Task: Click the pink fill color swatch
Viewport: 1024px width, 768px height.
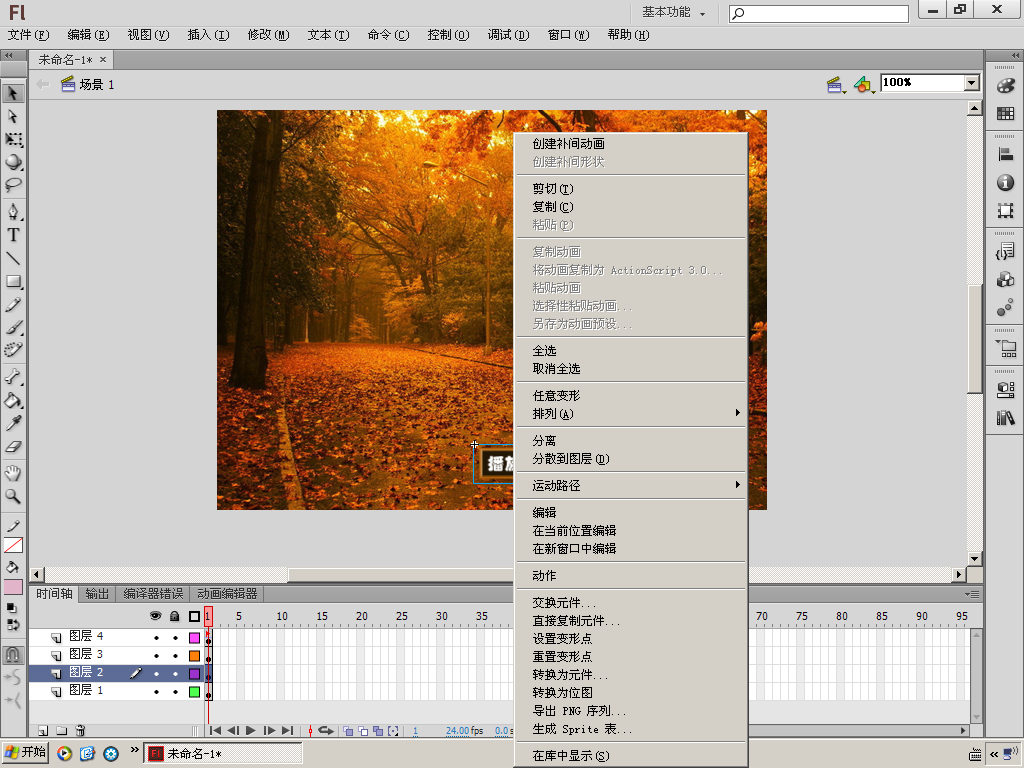Action: pyautogui.click(x=13, y=586)
